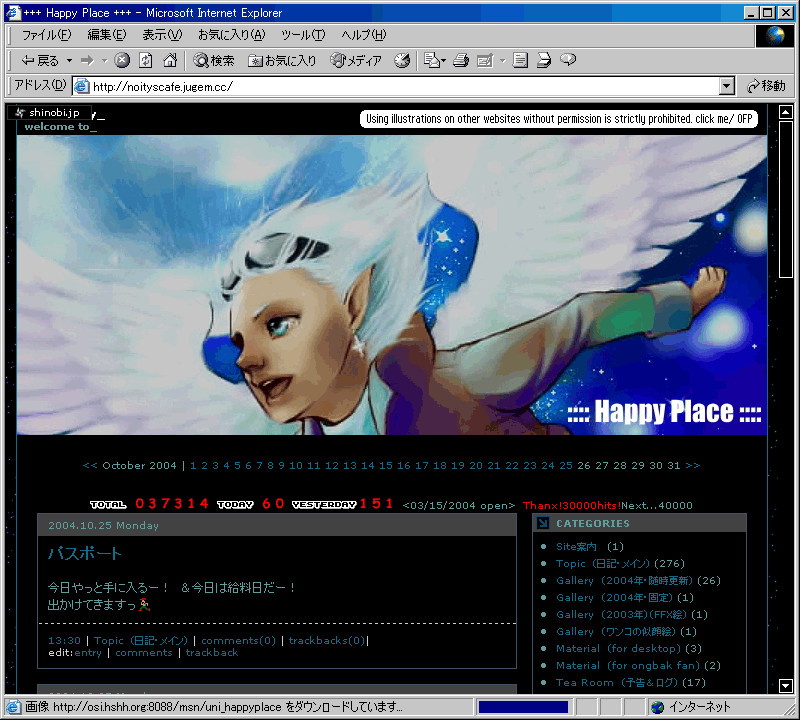The height and width of the screenshot is (720, 800).
Task: Click the Refresh page icon
Action: pyautogui.click(x=146, y=61)
